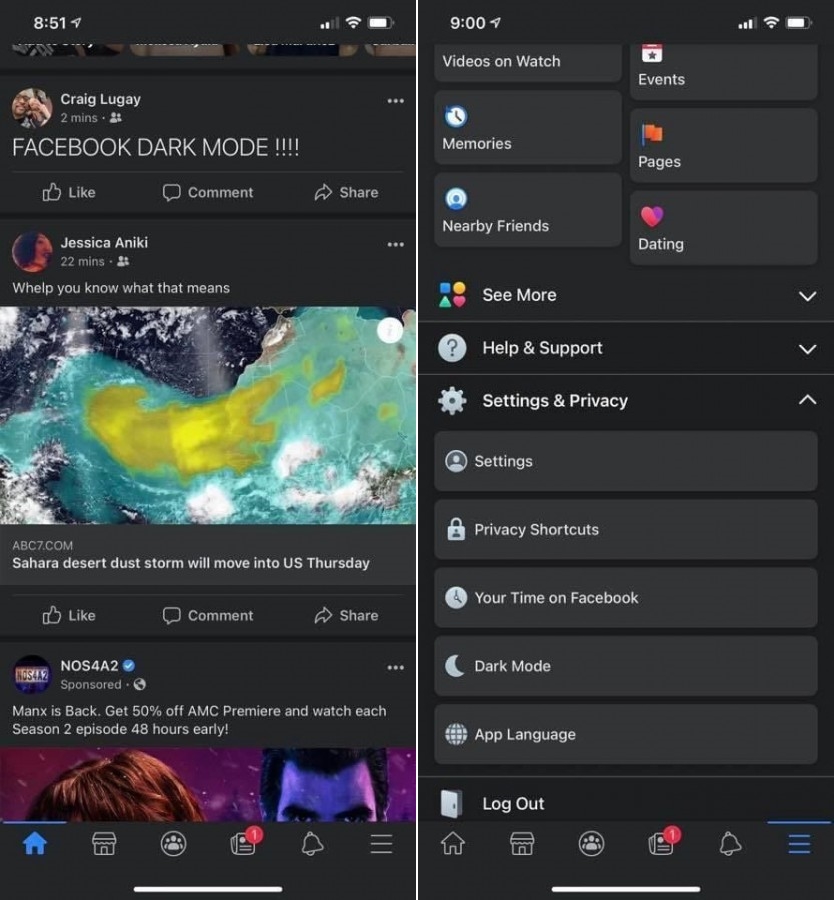The height and width of the screenshot is (900, 834).
Task: Comment on Craig Lugay's post
Action: pos(208,192)
